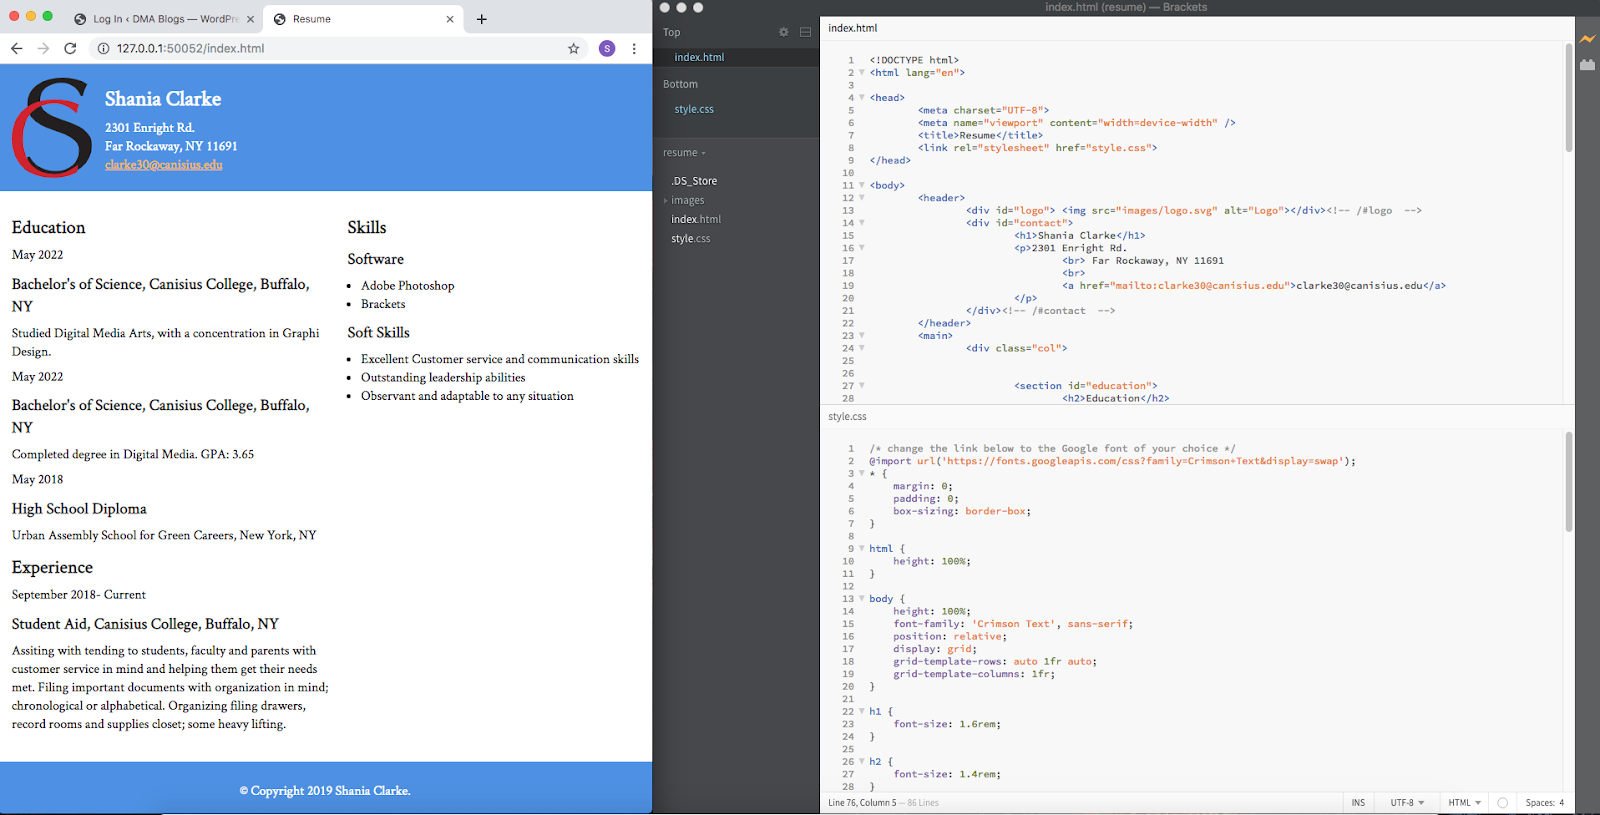This screenshot has height=815, width=1600.
Task: Collapse the body rule at style.css line 13
Action: point(862,598)
